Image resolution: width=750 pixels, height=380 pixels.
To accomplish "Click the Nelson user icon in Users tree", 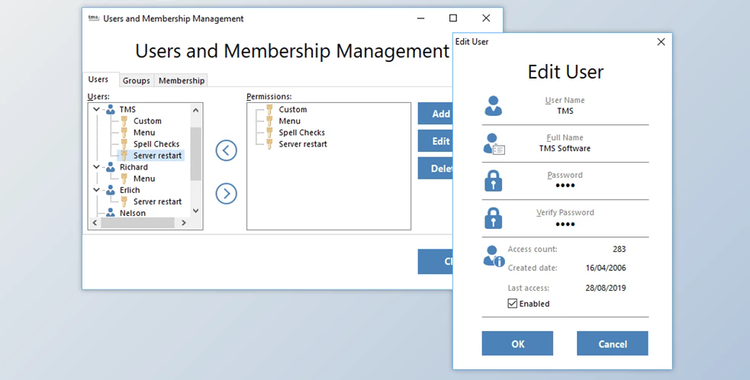I will pyautogui.click(x=110, y=212).
